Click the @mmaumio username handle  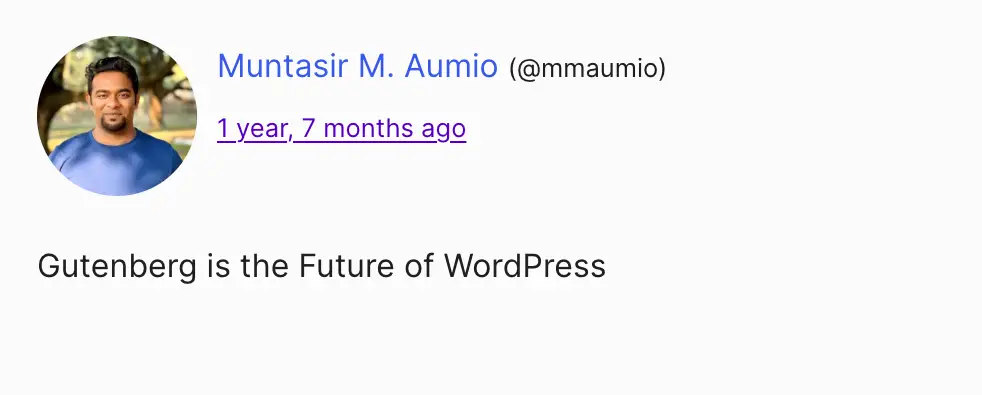pyautogui.click(x=587, y=68)
